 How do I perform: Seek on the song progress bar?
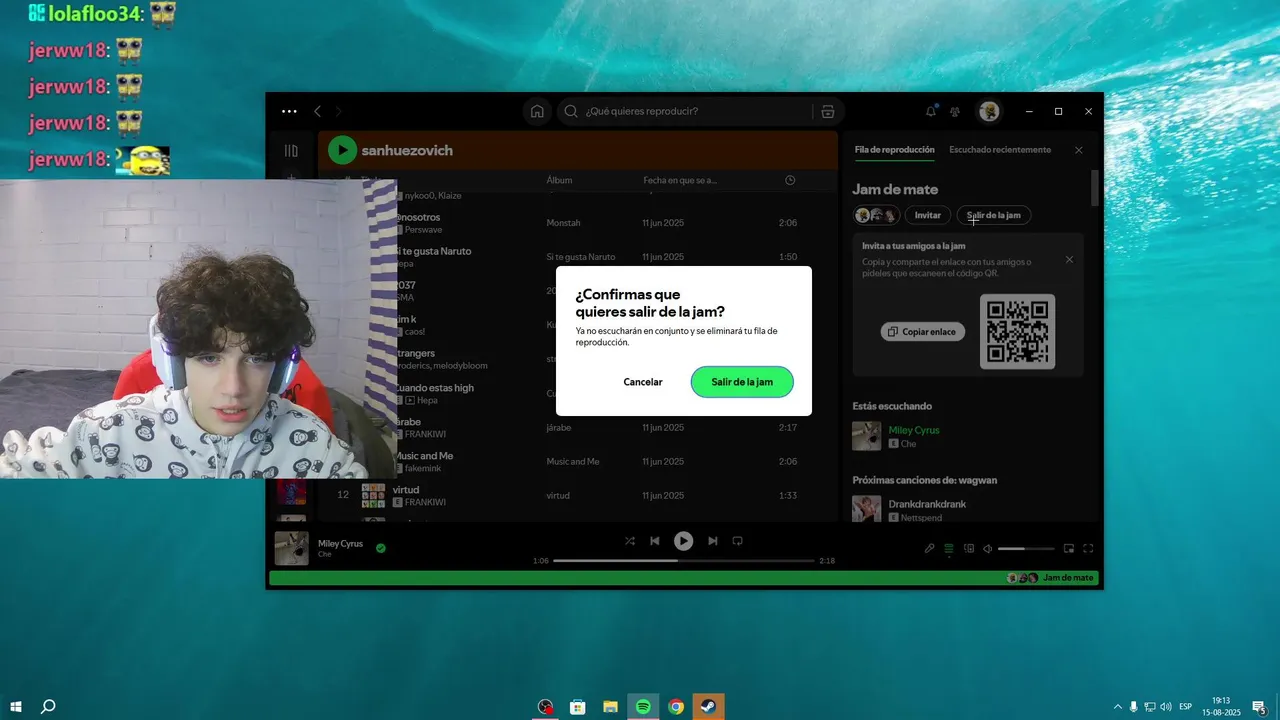(684, 561)
